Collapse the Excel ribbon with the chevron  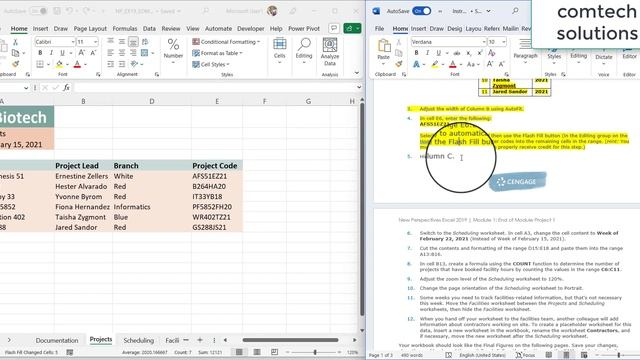357,73
